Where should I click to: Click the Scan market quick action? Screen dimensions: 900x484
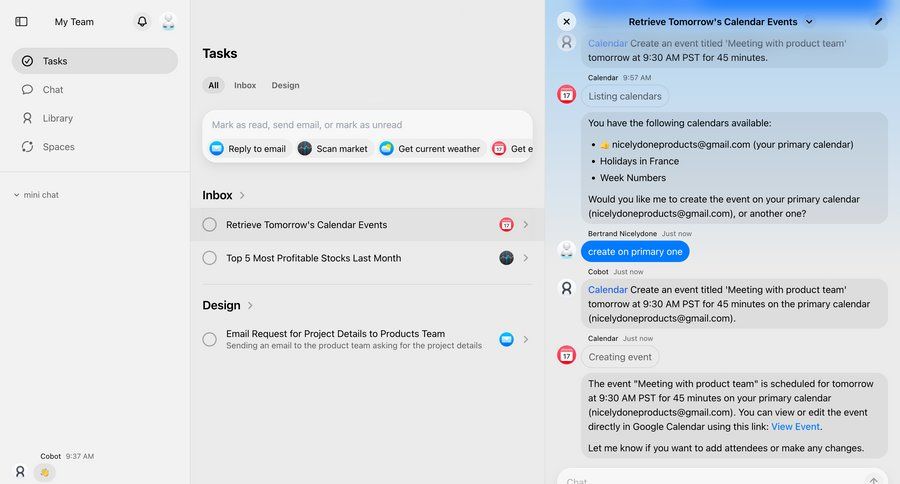point(333,149)
